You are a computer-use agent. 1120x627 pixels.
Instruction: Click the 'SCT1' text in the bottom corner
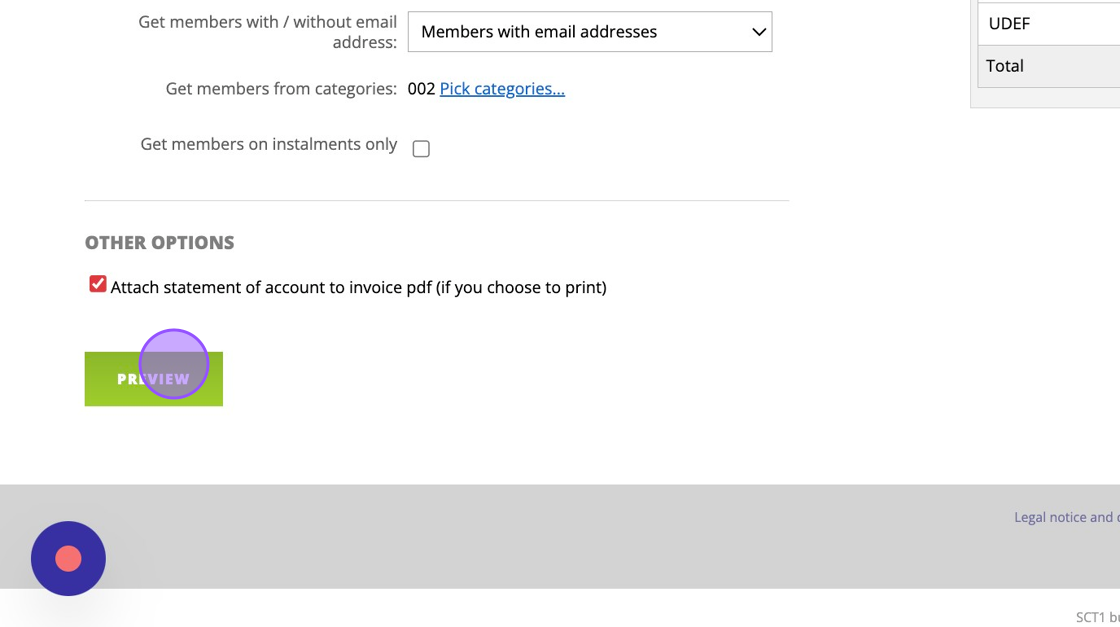click(x=1091, y=617)
